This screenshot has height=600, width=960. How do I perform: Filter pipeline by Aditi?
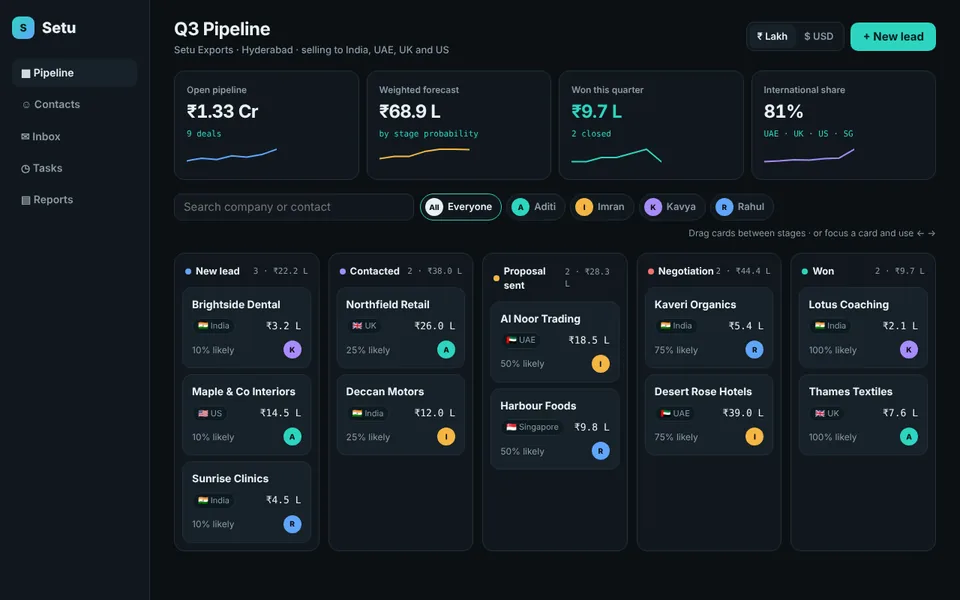(535, 207)
